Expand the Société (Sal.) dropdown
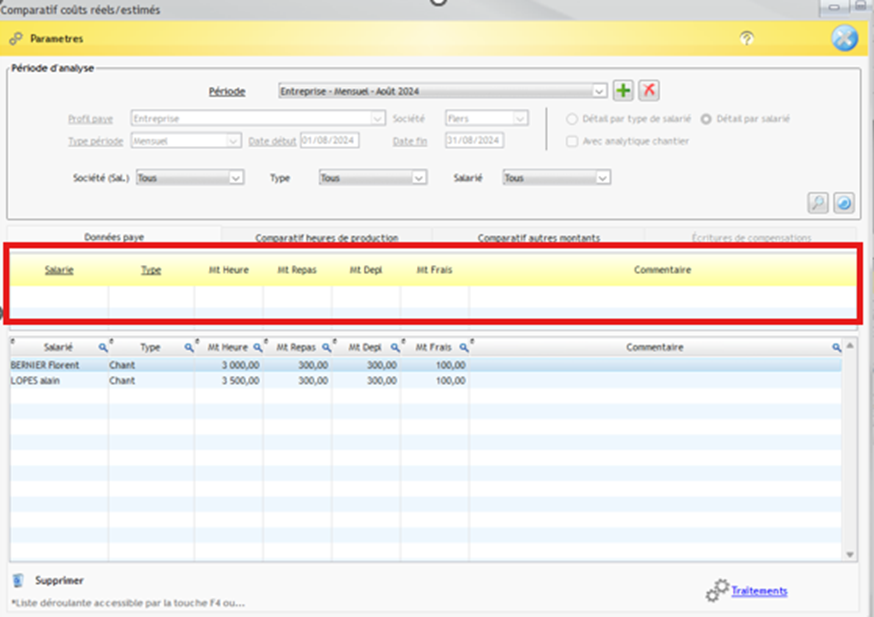The height and width of the screenshot is (617, 874). point(236,178)
